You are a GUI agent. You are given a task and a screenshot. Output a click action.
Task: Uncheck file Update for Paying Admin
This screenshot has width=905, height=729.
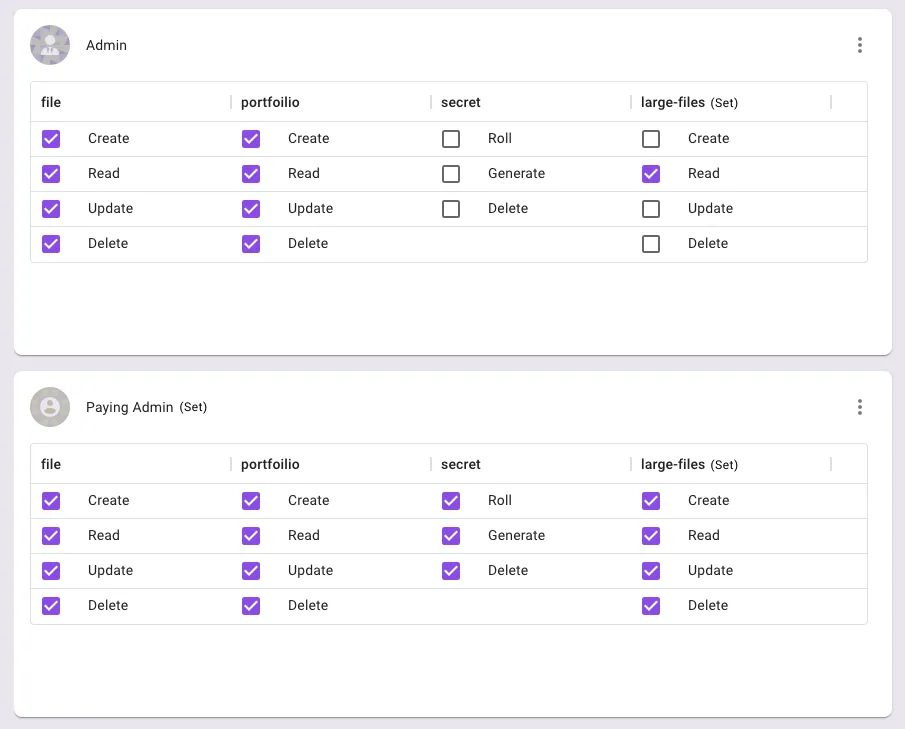point(51,571)
